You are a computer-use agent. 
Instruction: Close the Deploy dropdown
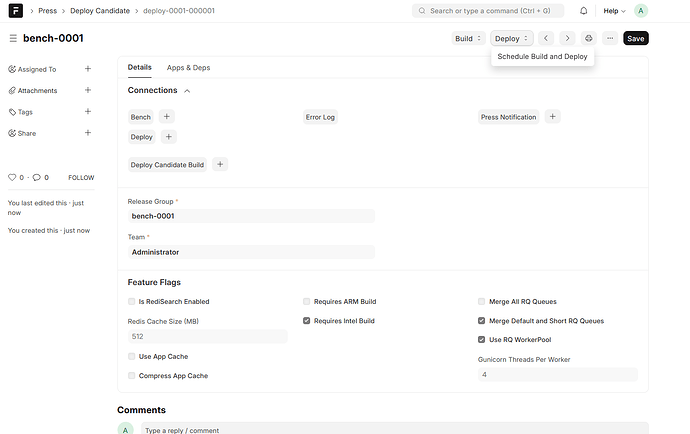(x=512, y=38)
